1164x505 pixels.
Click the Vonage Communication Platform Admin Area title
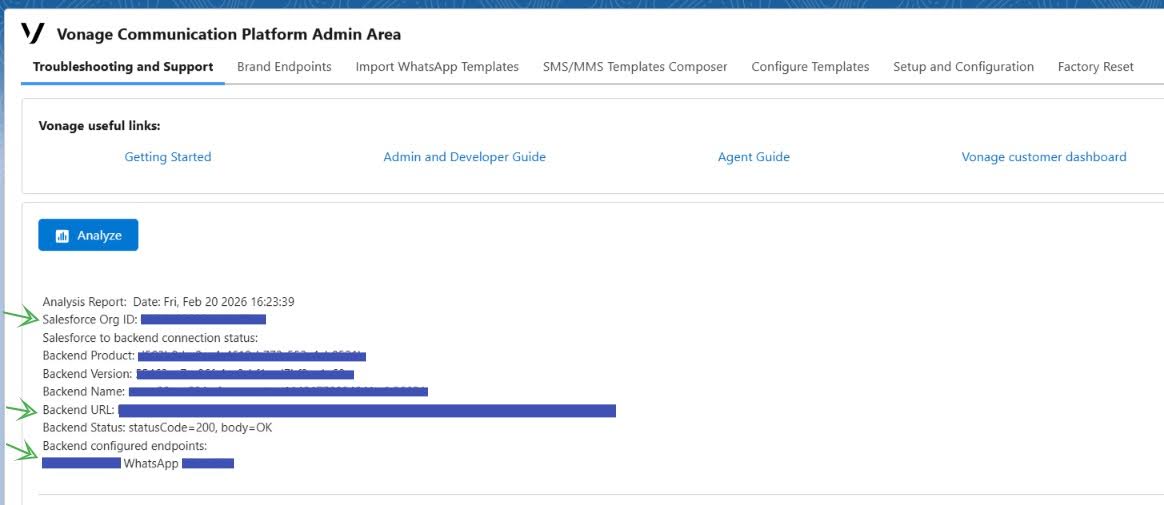click(x=229, y=34)
